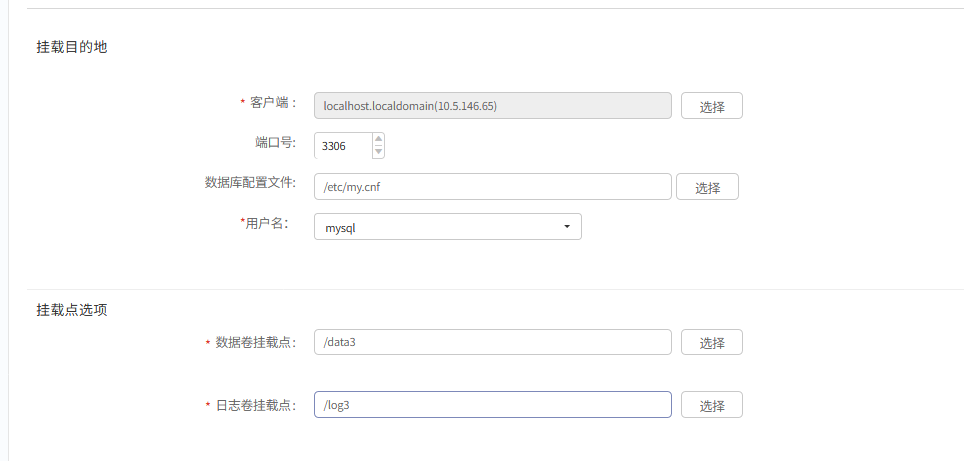
Task: Click the 端口号 label text
Action: [275, 143]
